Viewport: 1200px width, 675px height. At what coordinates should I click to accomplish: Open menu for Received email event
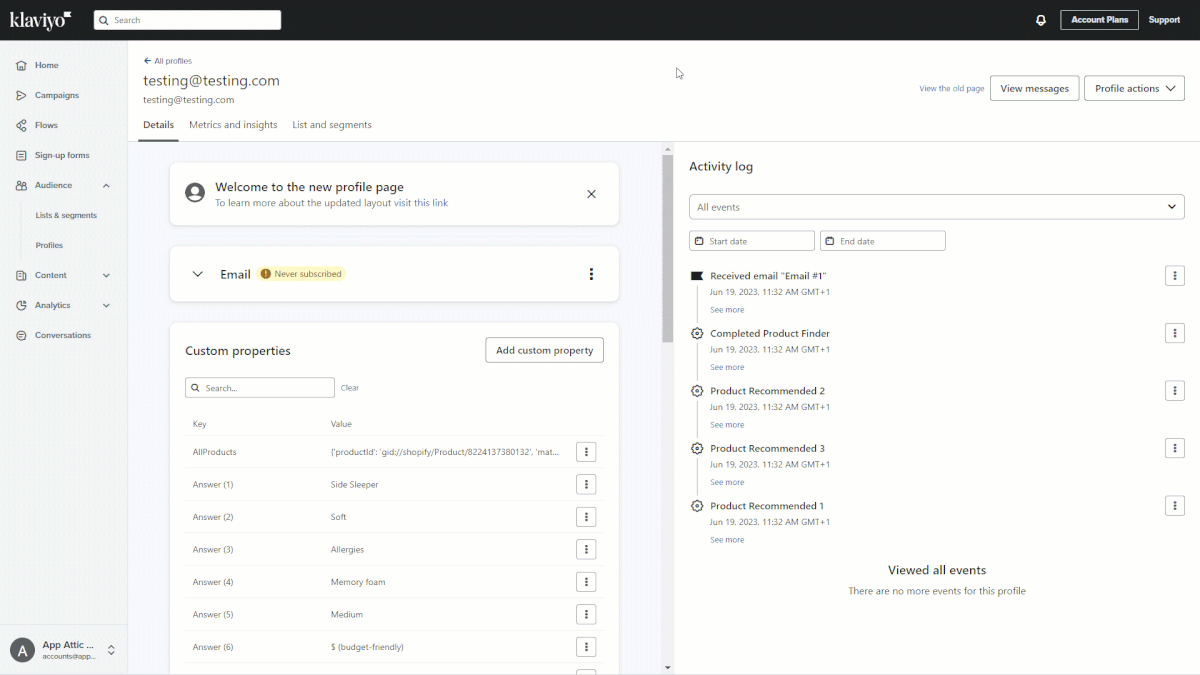click(x=1174, y=276)
